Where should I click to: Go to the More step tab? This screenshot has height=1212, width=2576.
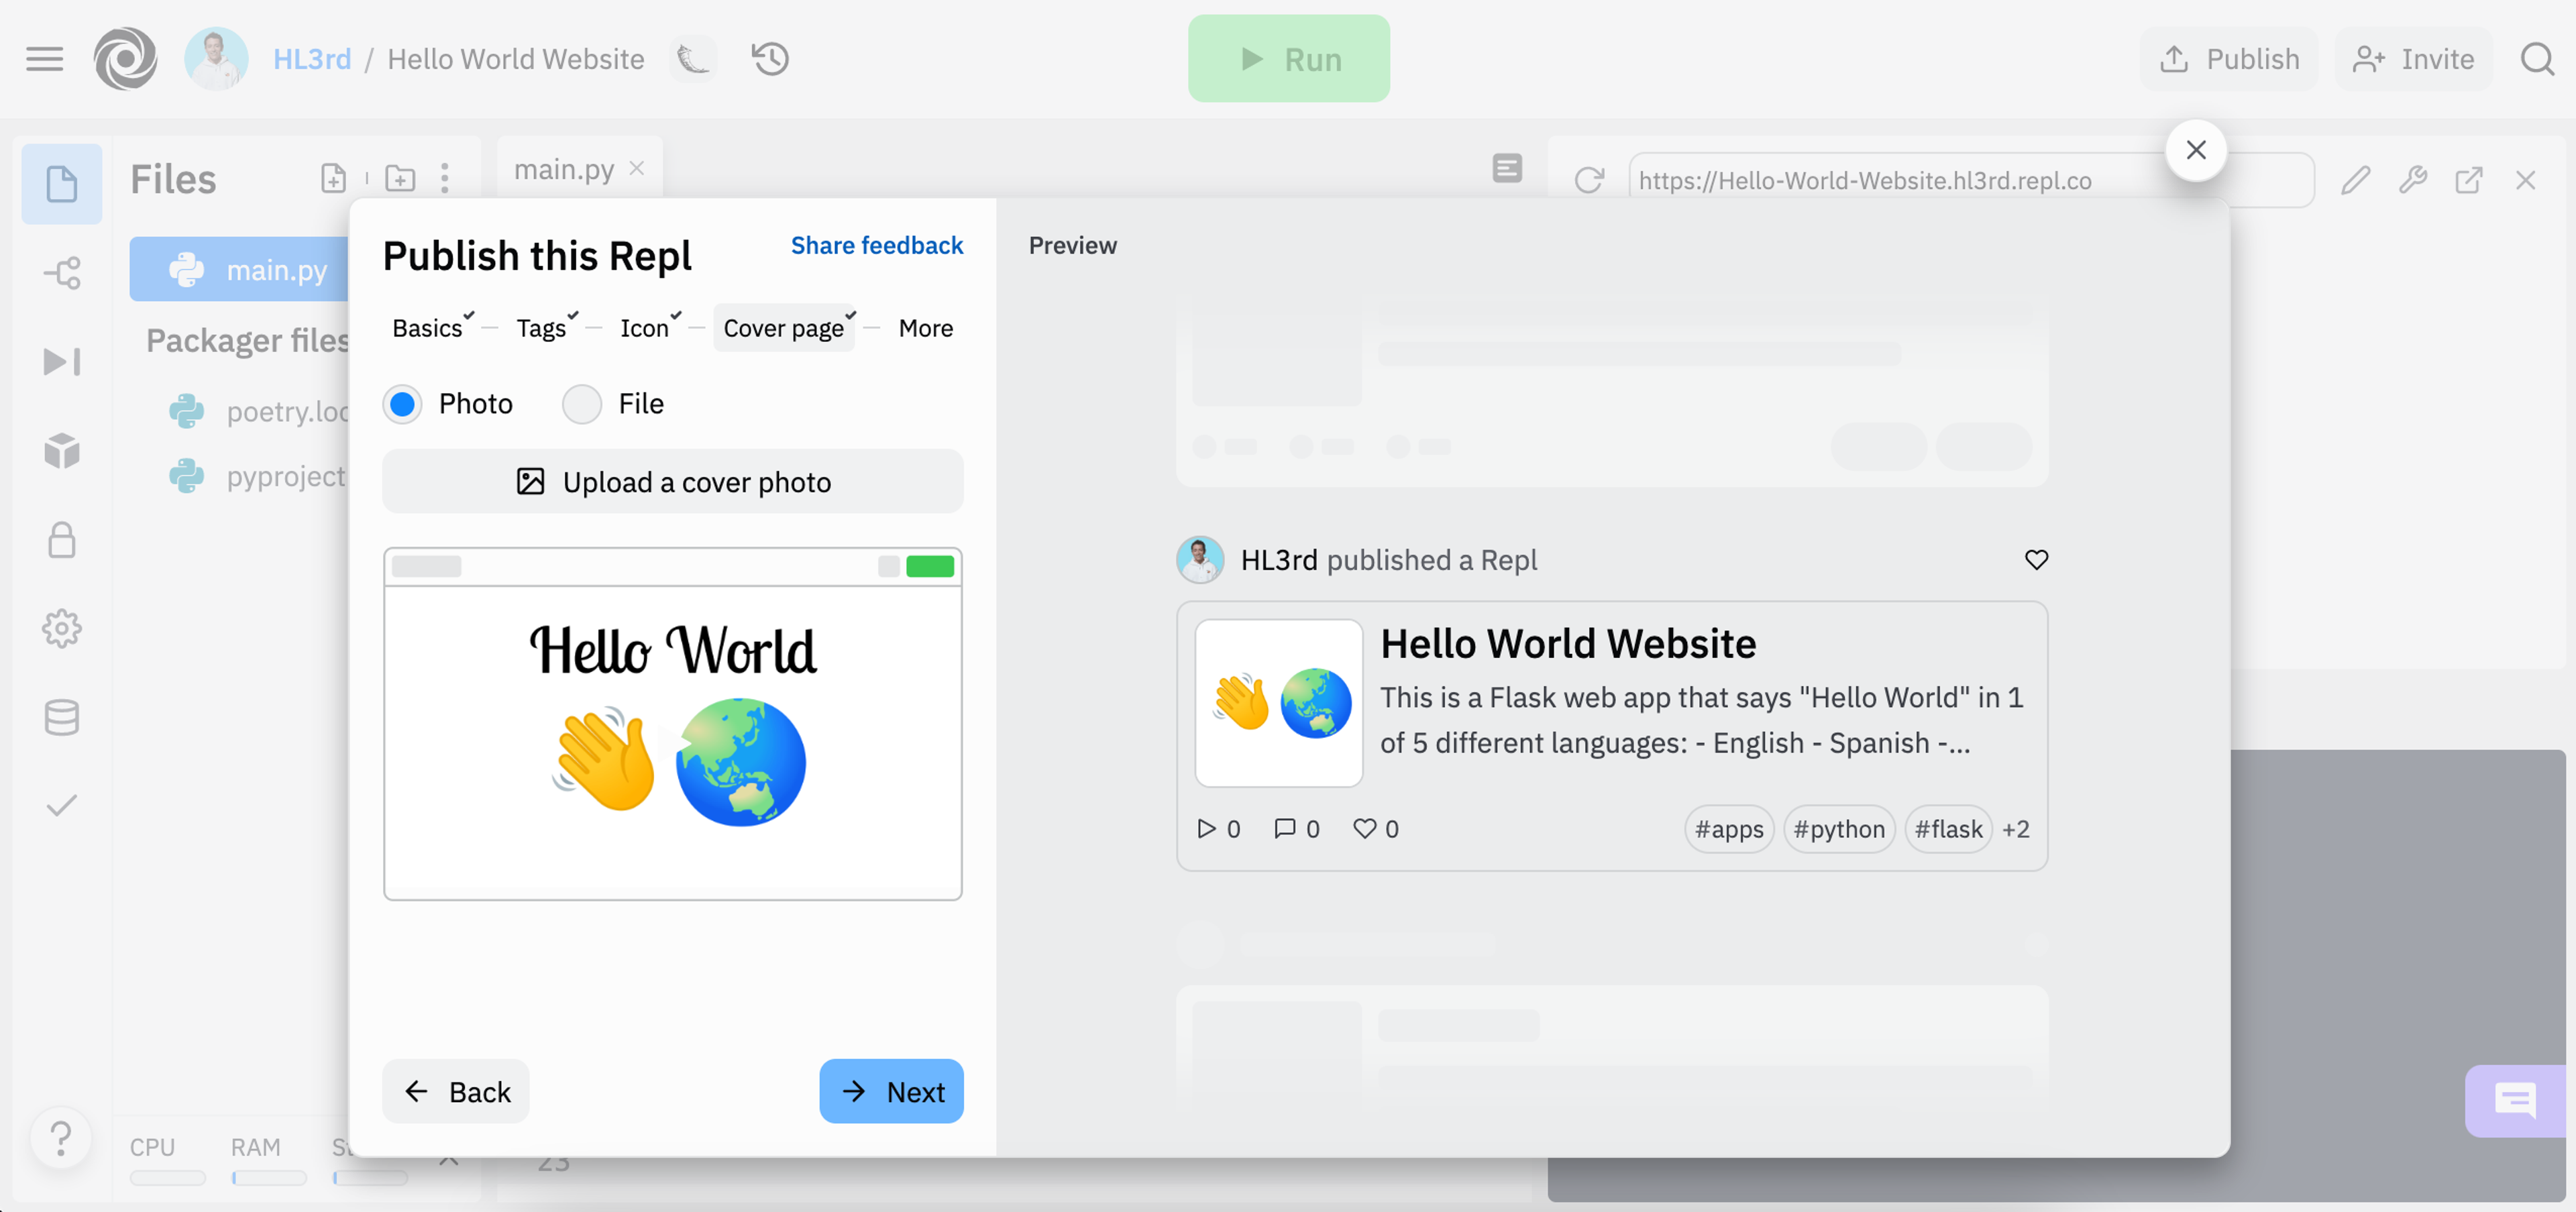coord(925,328)
